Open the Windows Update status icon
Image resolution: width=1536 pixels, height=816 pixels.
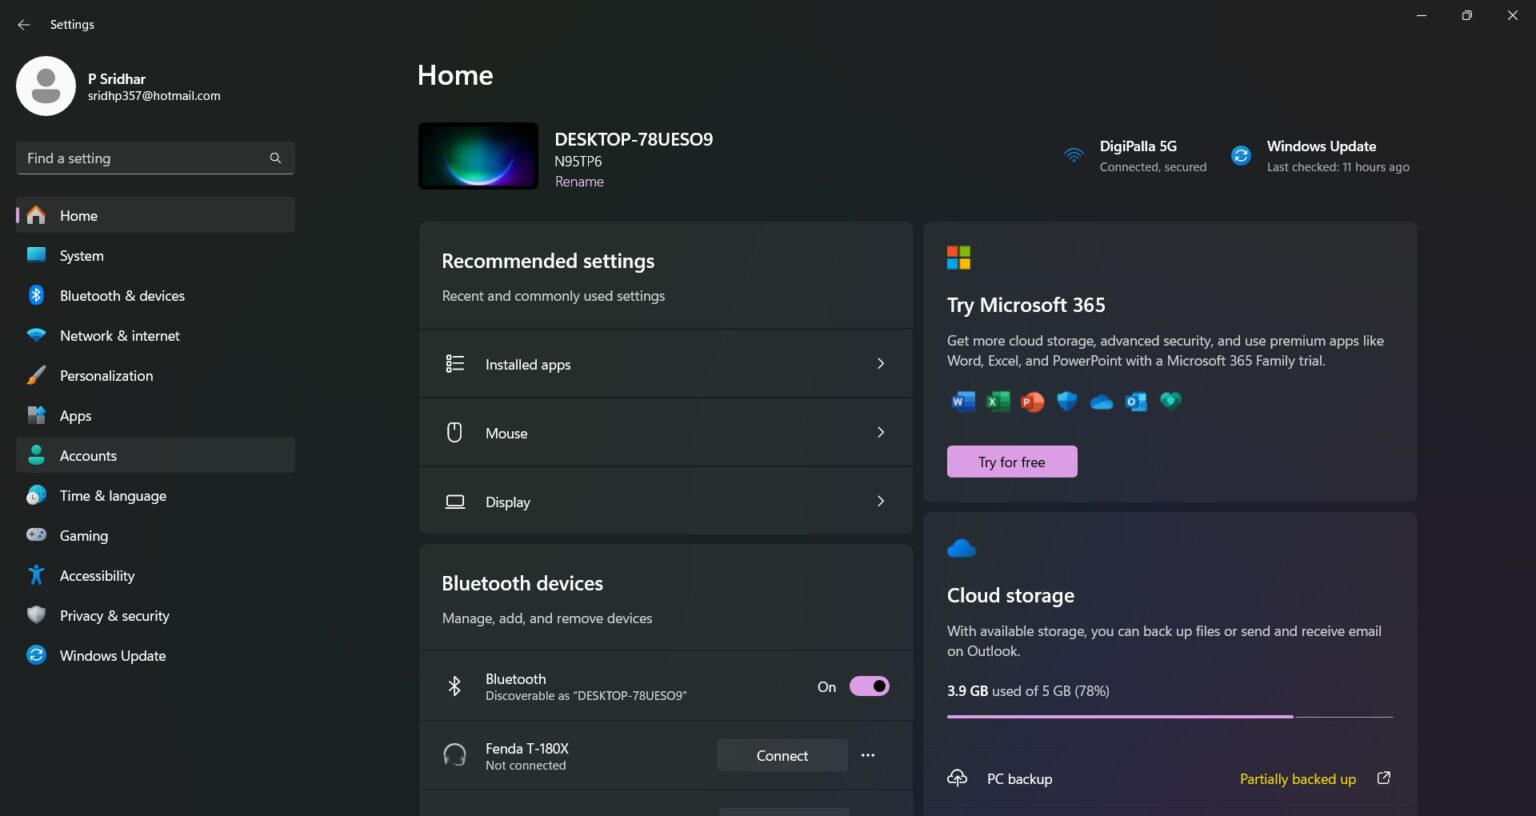(x=1240, y=155)
